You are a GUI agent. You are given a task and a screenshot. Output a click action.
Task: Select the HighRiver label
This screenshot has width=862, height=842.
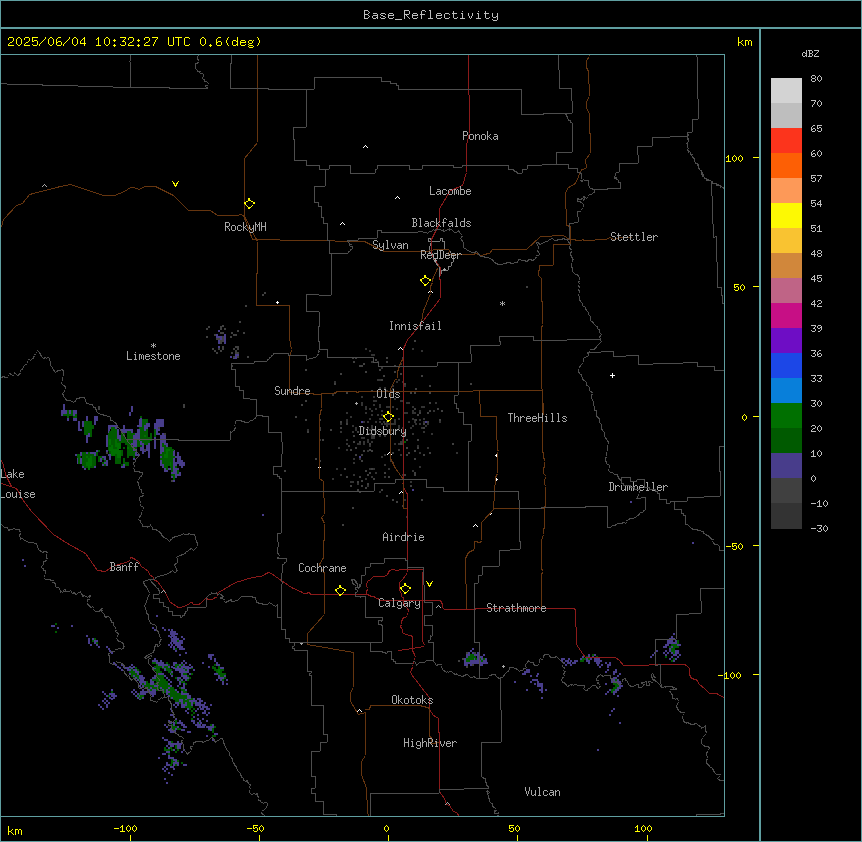click(430, 743)
